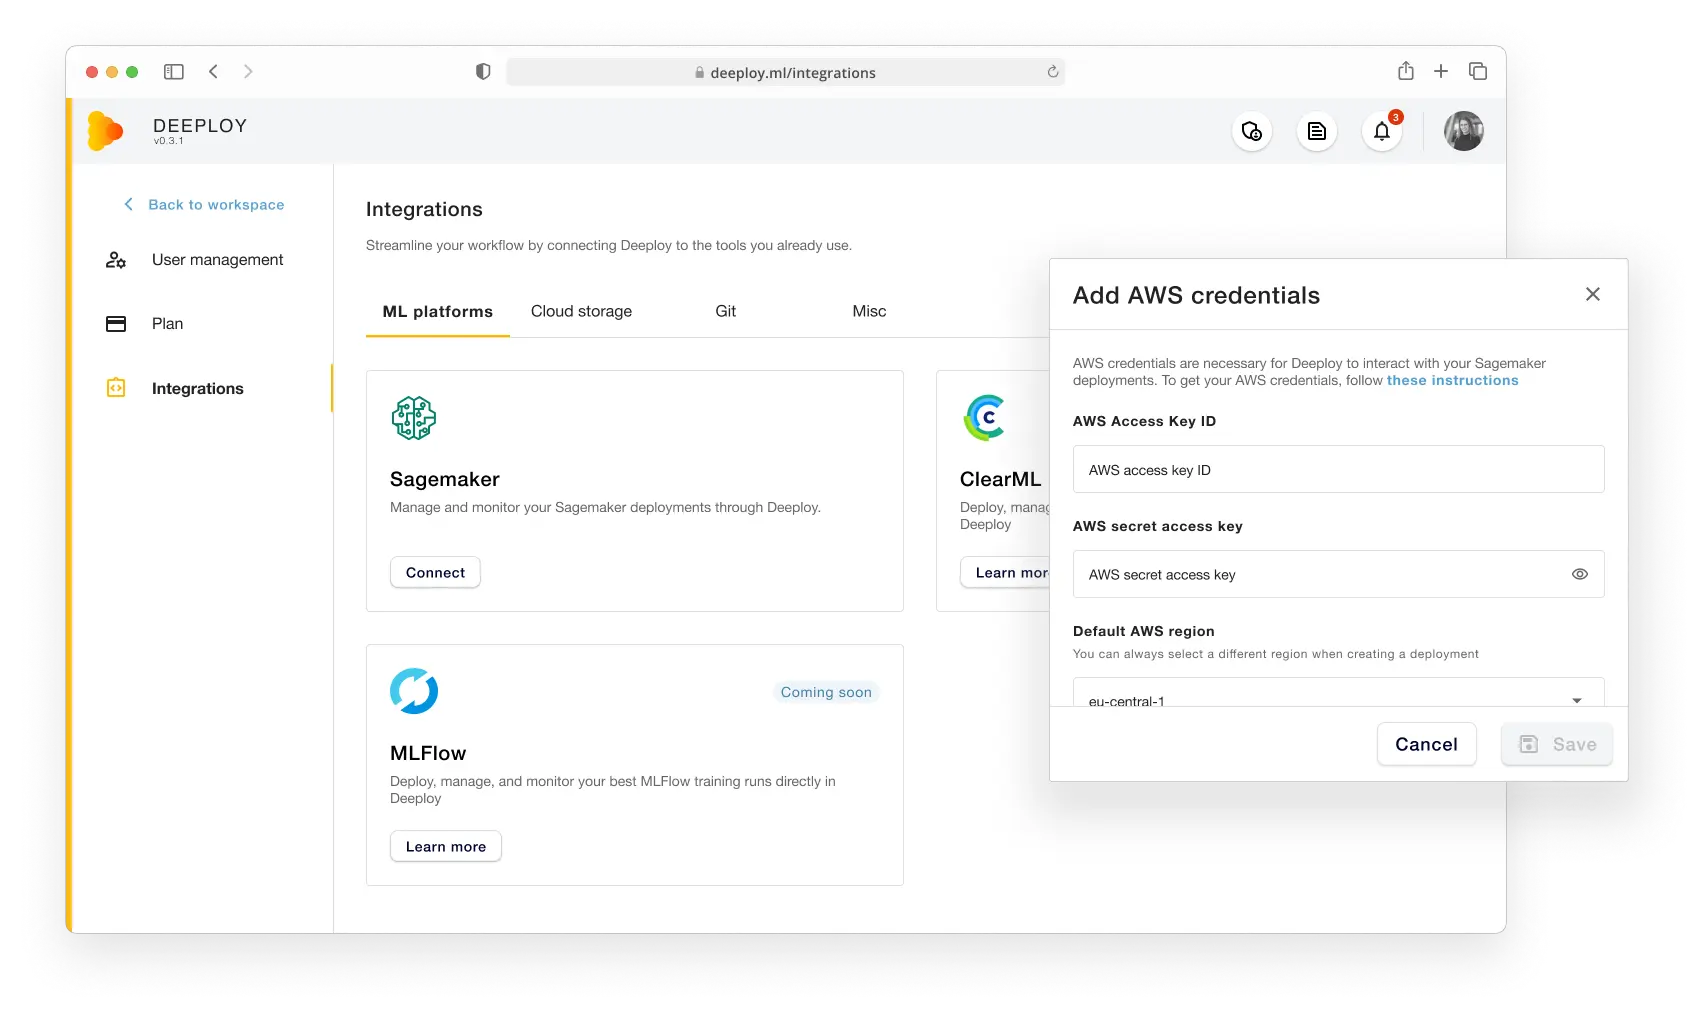Click the Deeploy logo icon

point(105,131)
